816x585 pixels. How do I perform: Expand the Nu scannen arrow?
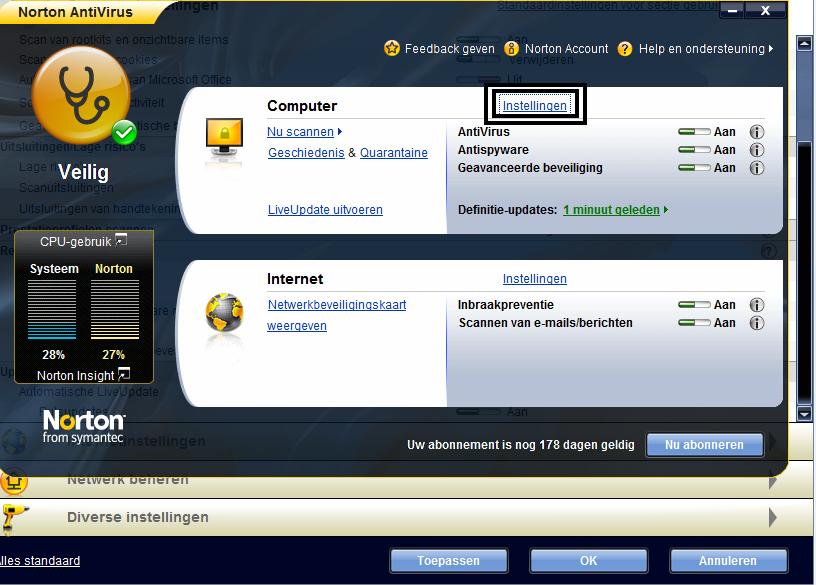[340, 132]
